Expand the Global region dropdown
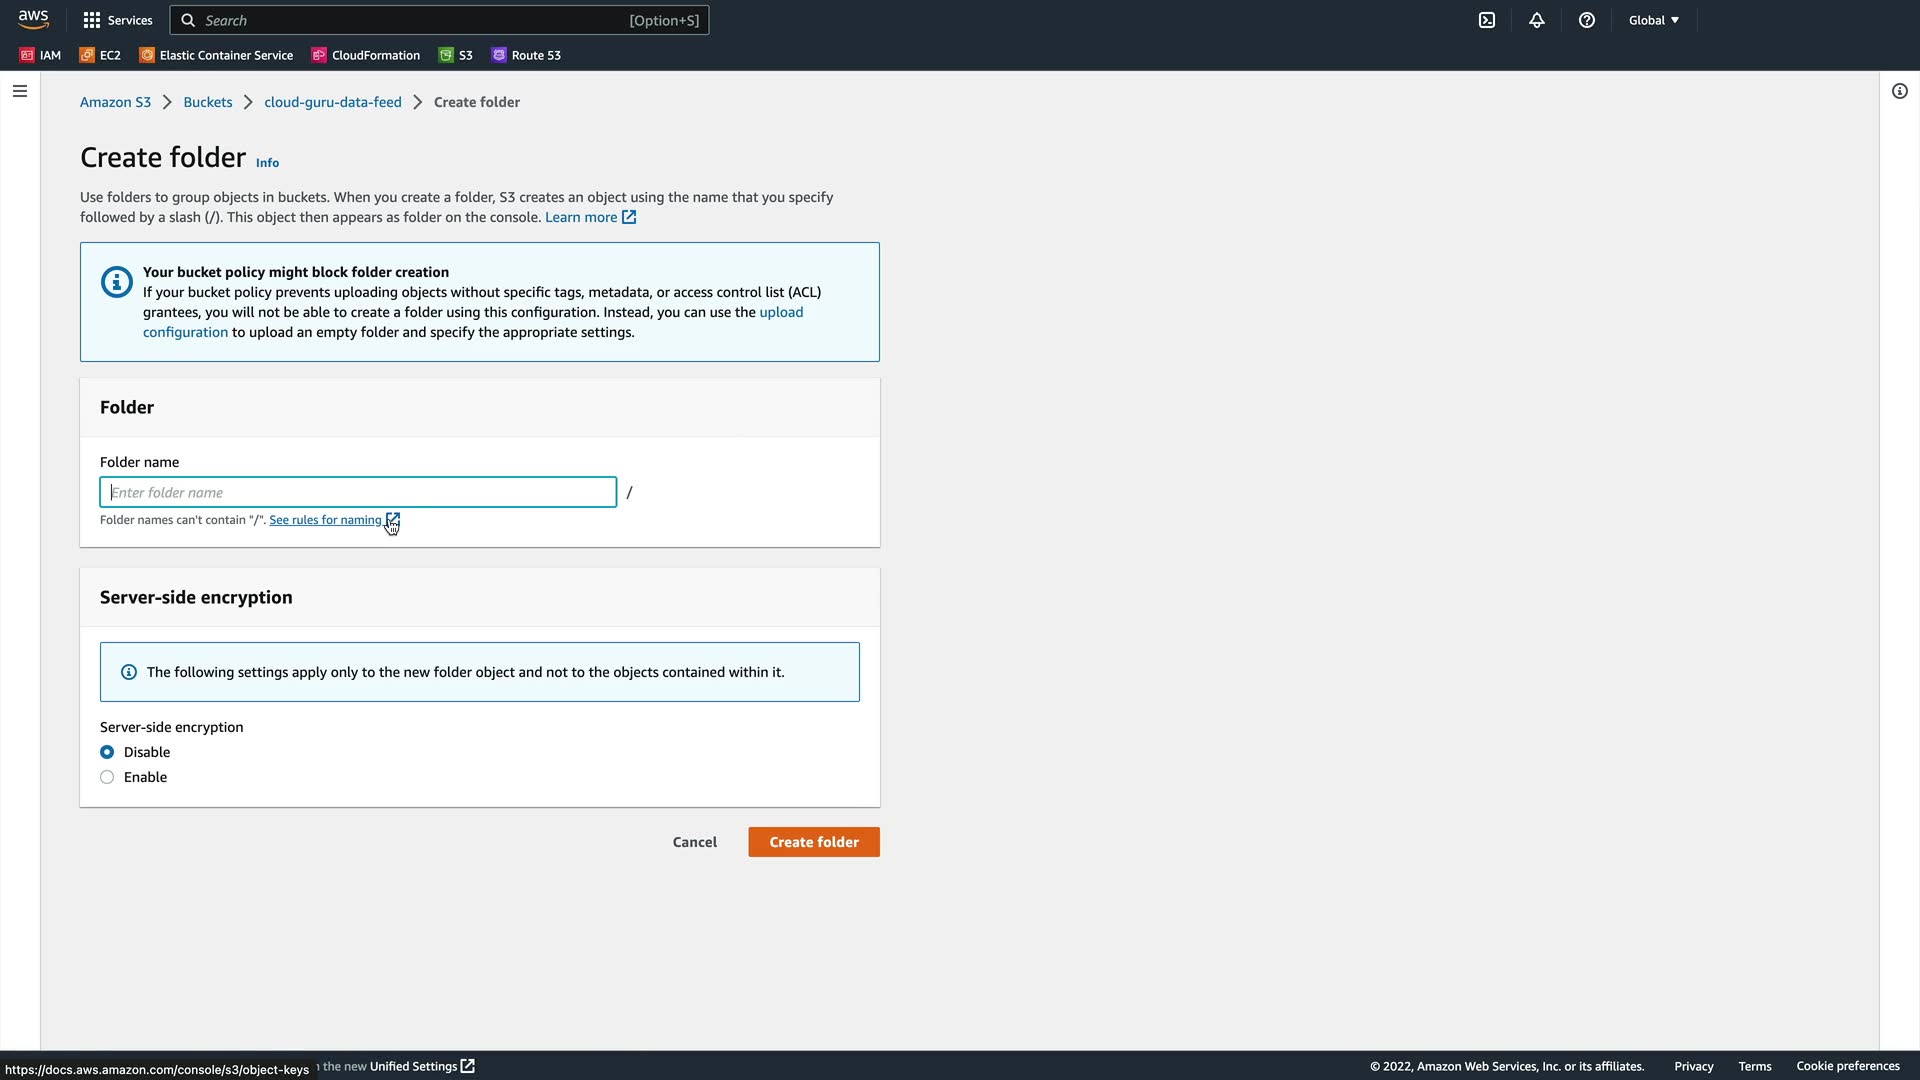 pyautogui.click(x=1653, y=20)
